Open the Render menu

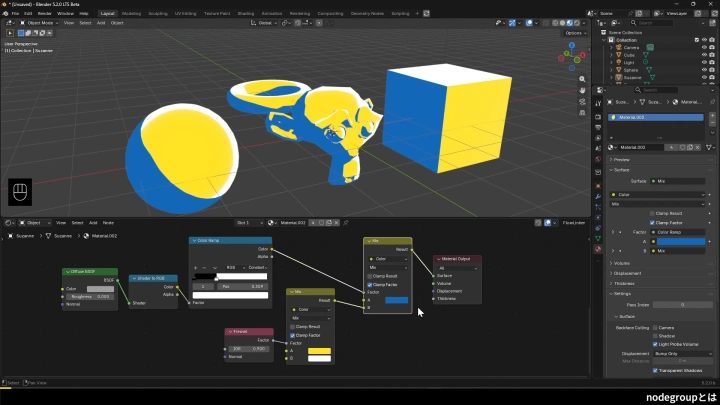(45, 14)
